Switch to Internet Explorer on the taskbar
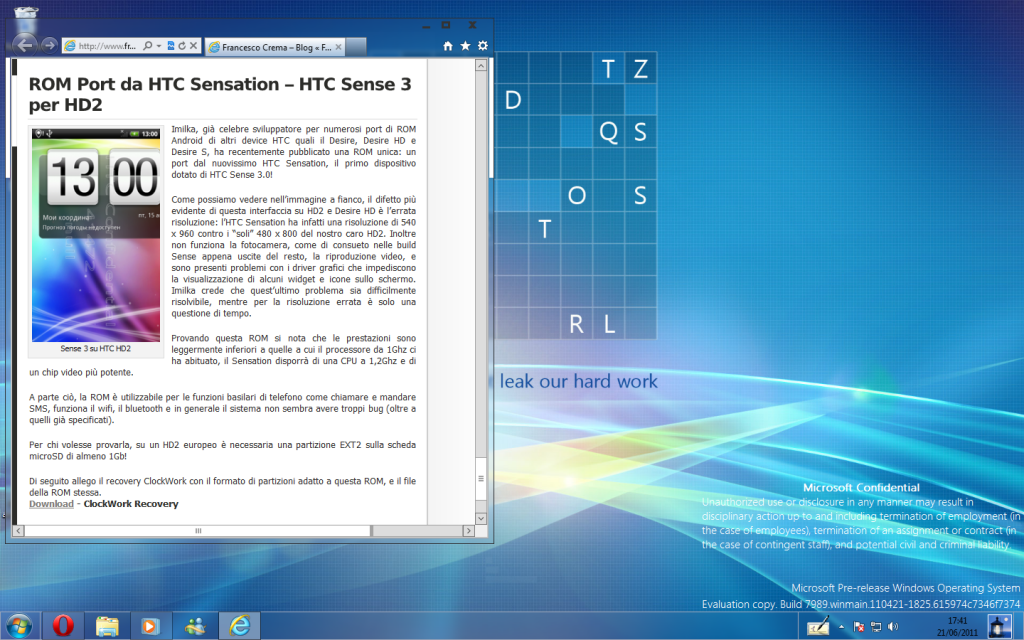 (x=239, y=626)
